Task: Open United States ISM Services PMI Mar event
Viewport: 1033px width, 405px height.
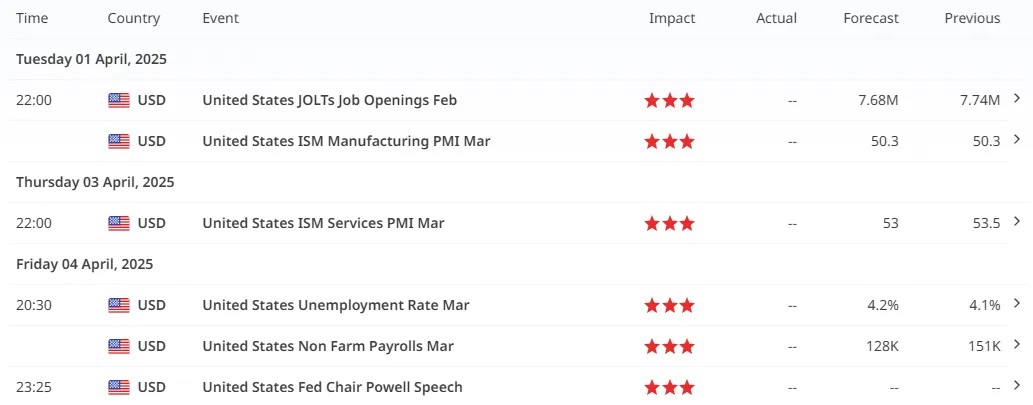Action: (323, 223)
